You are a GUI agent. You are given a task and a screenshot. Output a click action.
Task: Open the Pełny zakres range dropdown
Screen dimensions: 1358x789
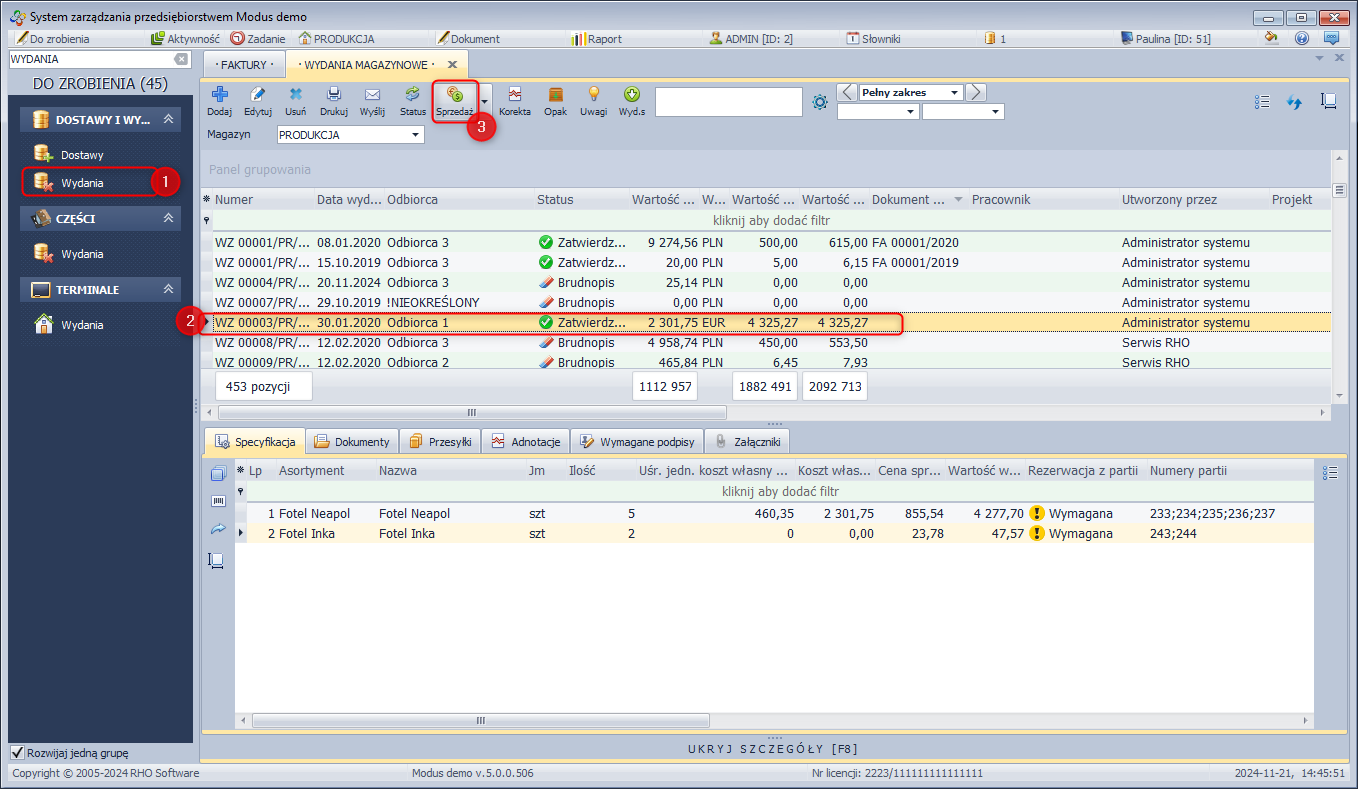click(x=955, y=93)
